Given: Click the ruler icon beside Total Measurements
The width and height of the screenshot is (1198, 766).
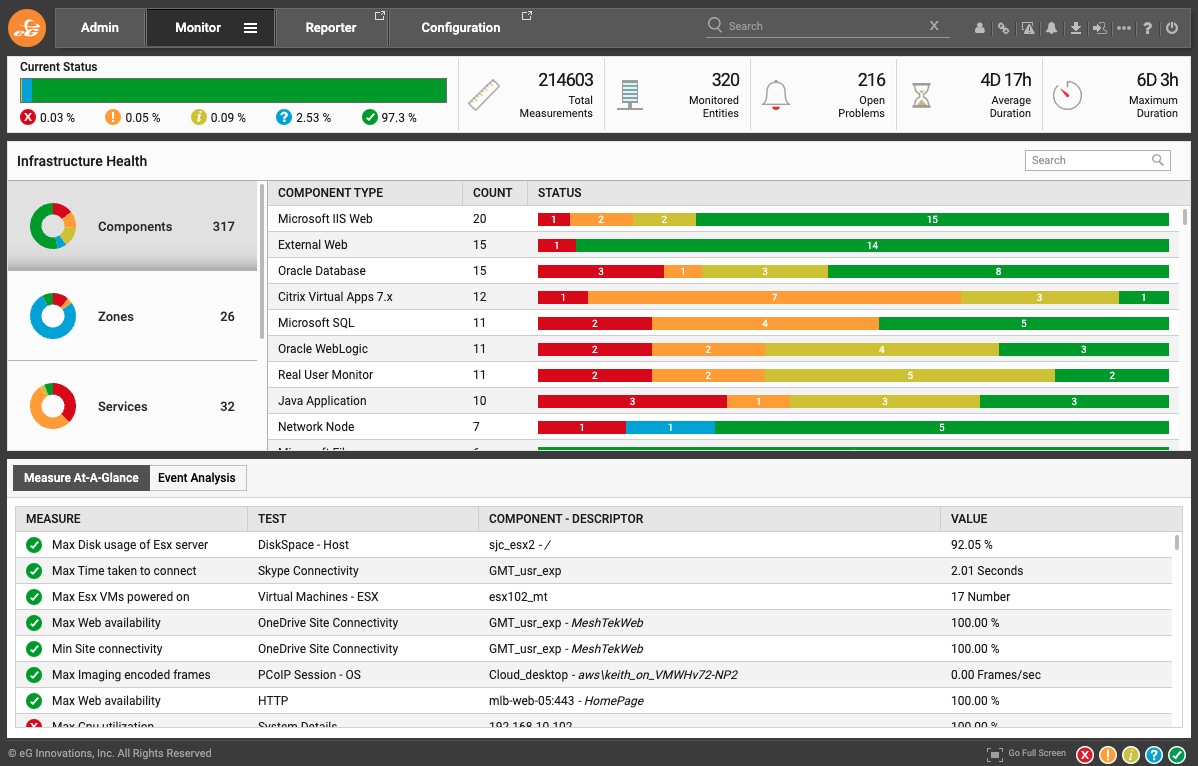Looking at the screenshot, I should coord(484,95).
